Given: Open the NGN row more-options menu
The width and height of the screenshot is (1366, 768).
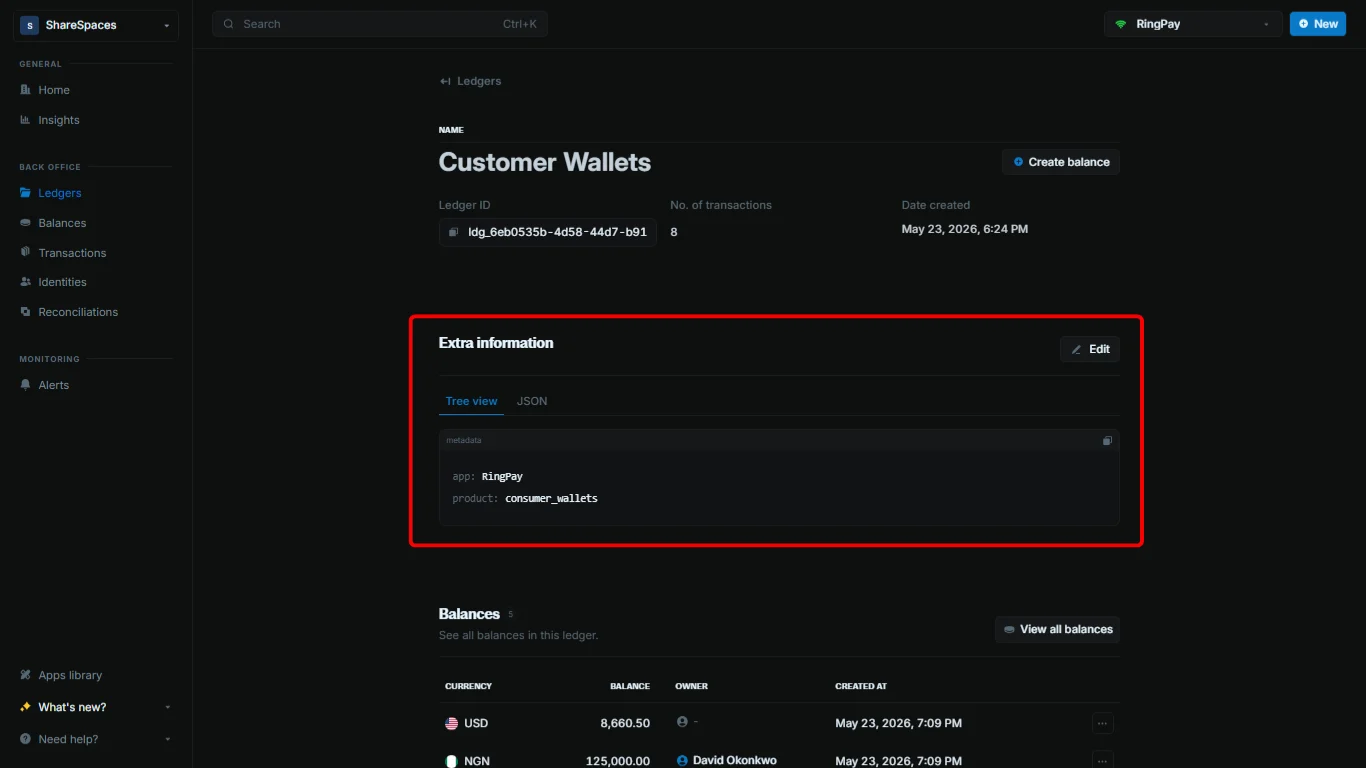Looking at the screenshot, I should (x=1103, y=760).
